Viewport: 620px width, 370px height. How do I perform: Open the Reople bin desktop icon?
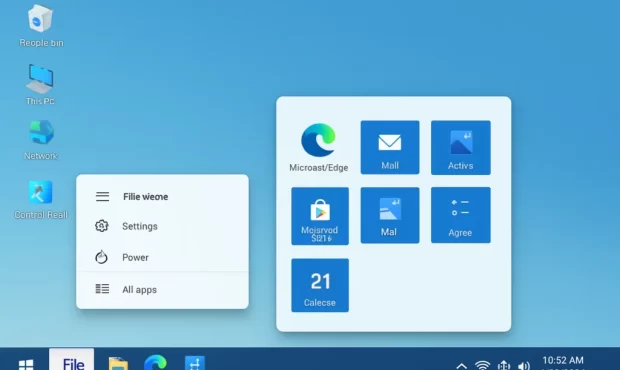pyautogui.click(x=41, y=26)
